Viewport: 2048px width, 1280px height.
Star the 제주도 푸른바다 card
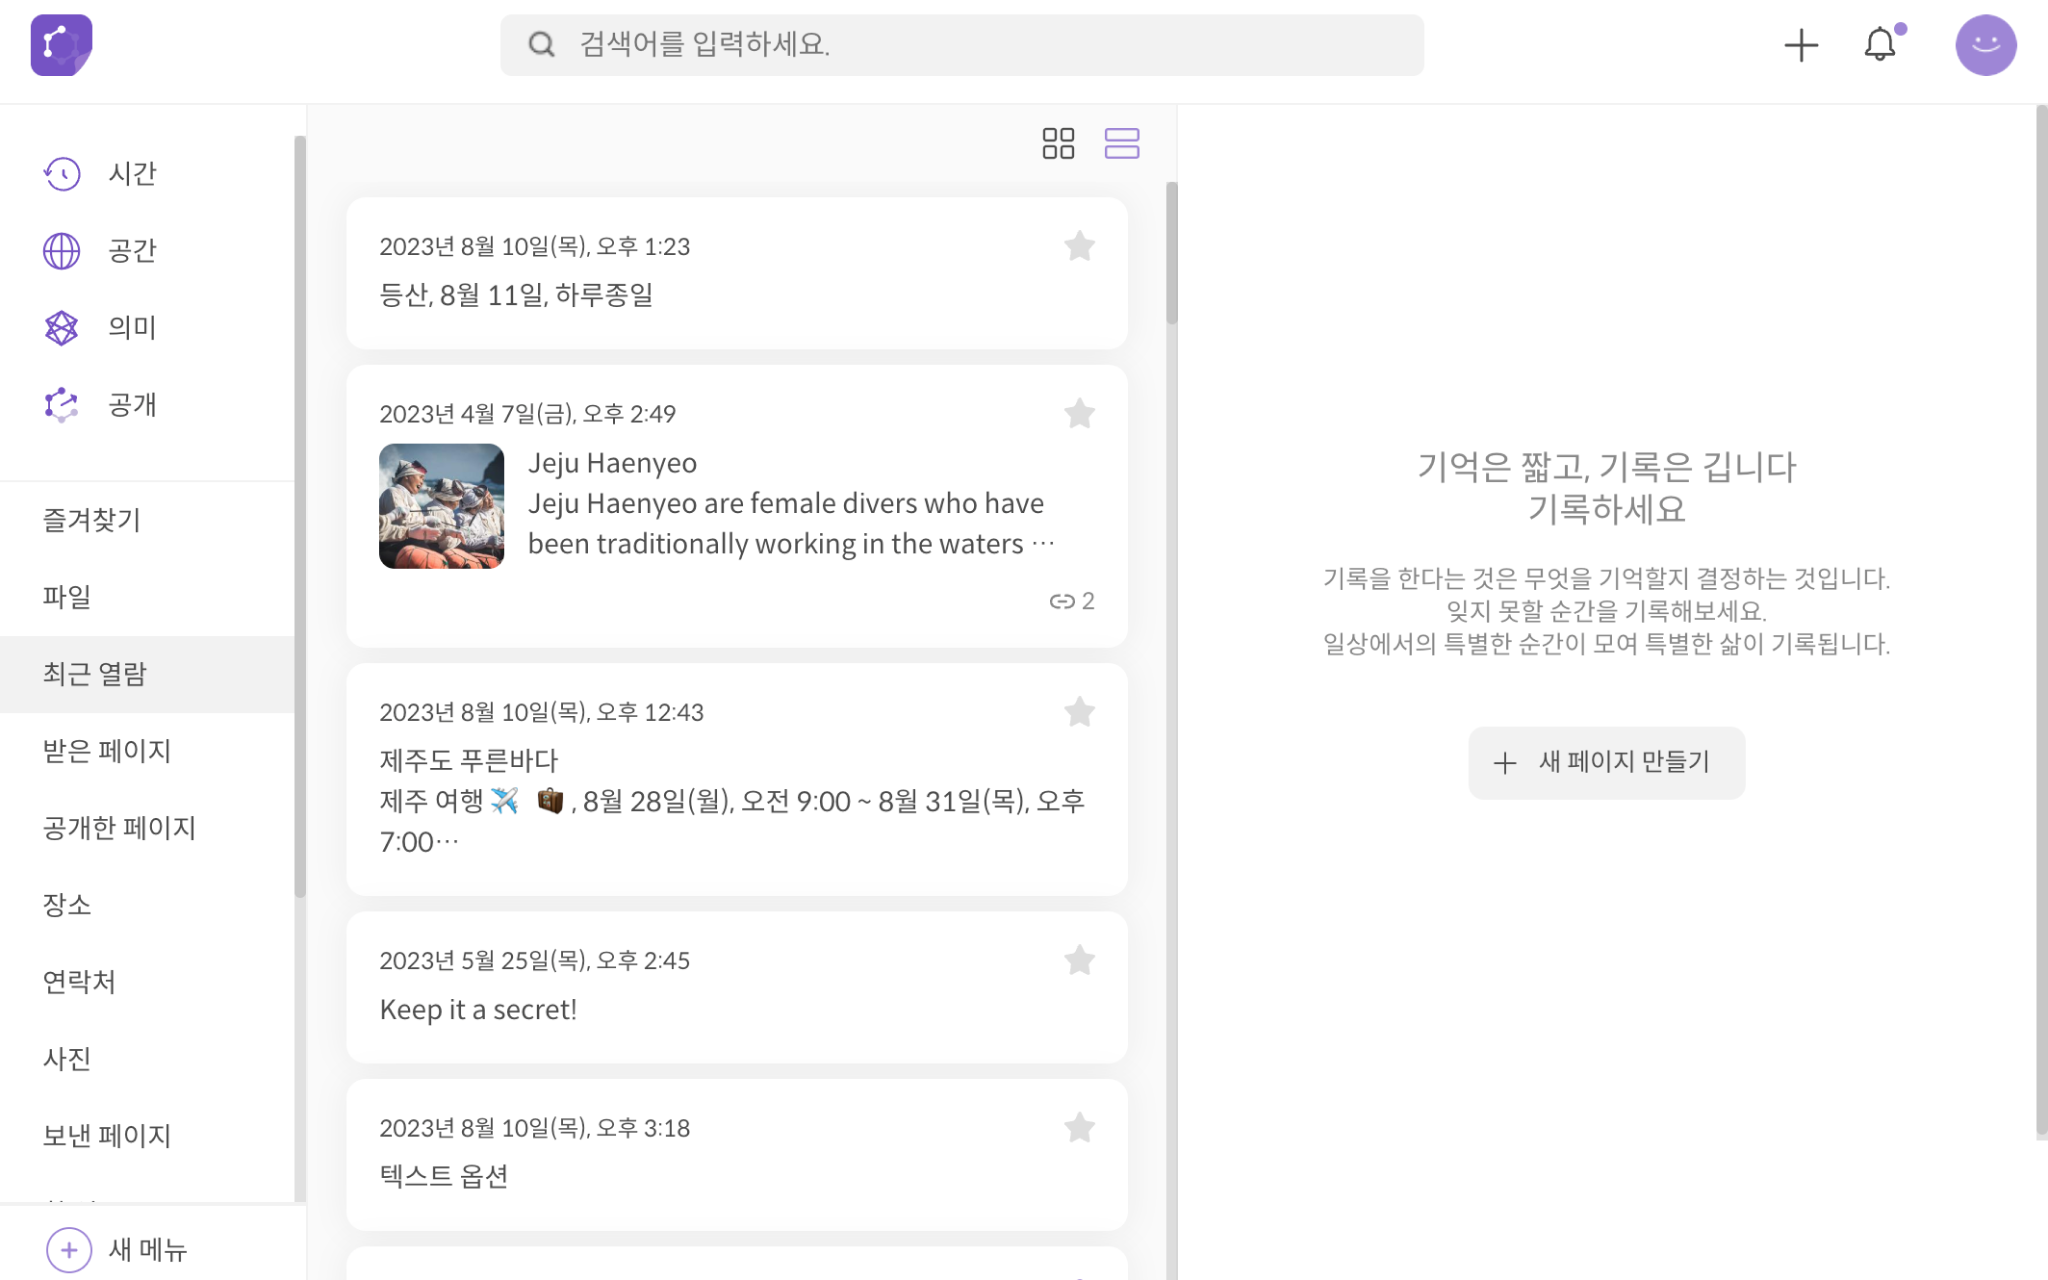(1079, 712)
